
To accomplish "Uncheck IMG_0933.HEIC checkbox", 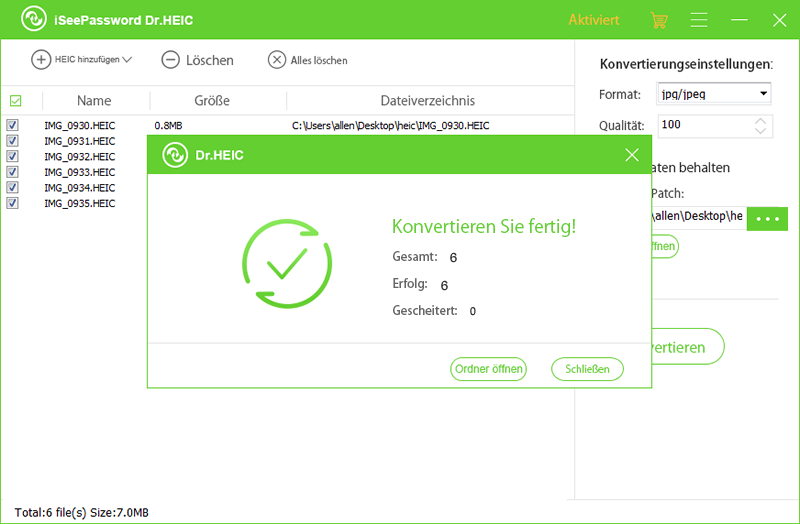I will tap(12, 172).
